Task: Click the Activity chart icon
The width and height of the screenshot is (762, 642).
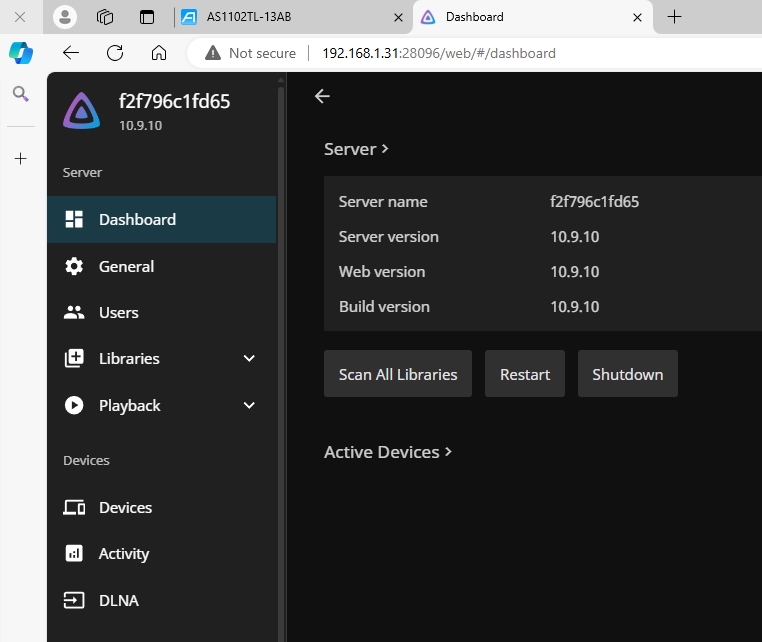Action: [74, 554]
